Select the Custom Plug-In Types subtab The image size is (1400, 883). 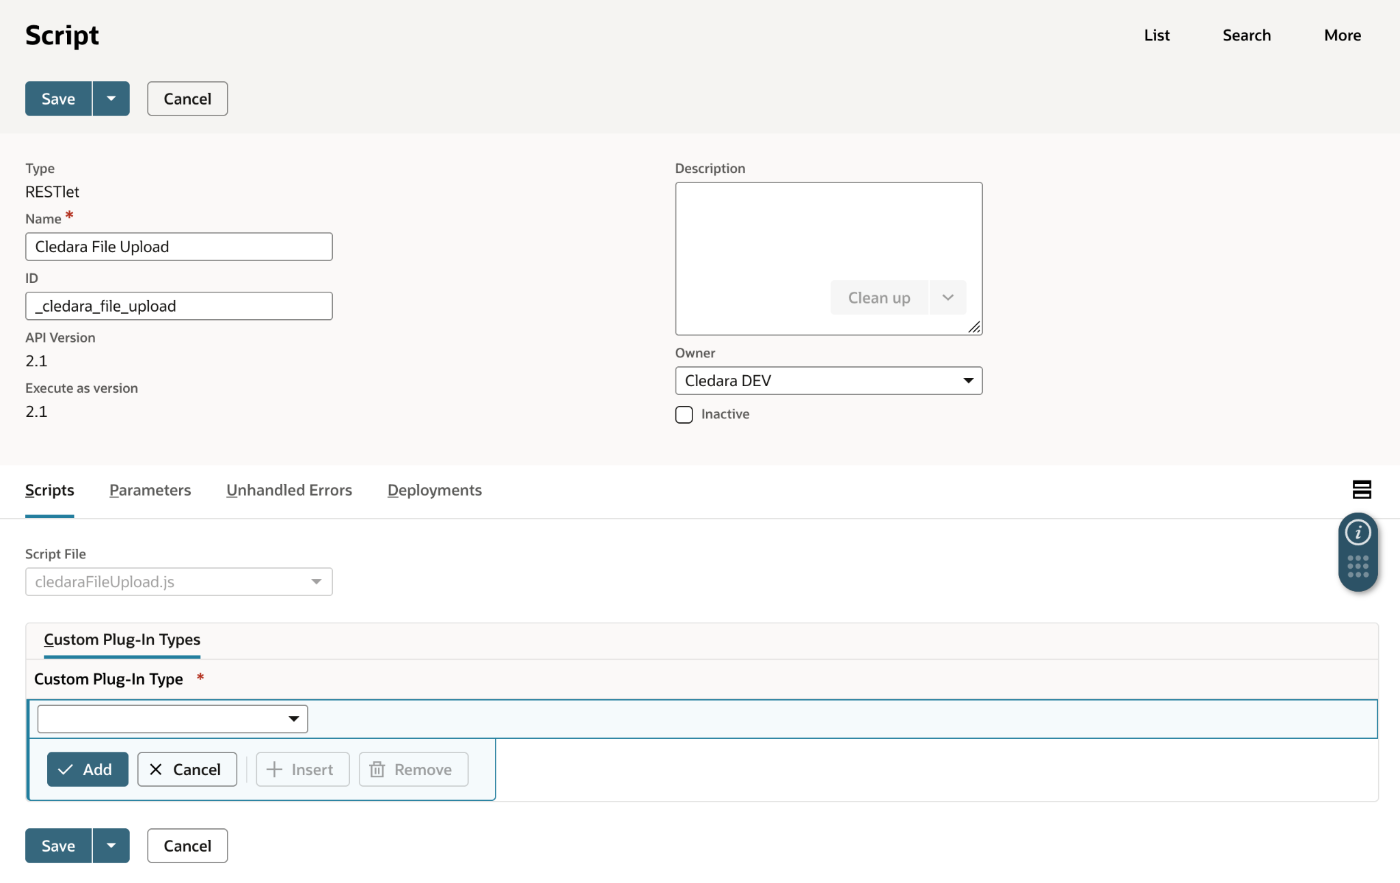click(x=122, y=640)
